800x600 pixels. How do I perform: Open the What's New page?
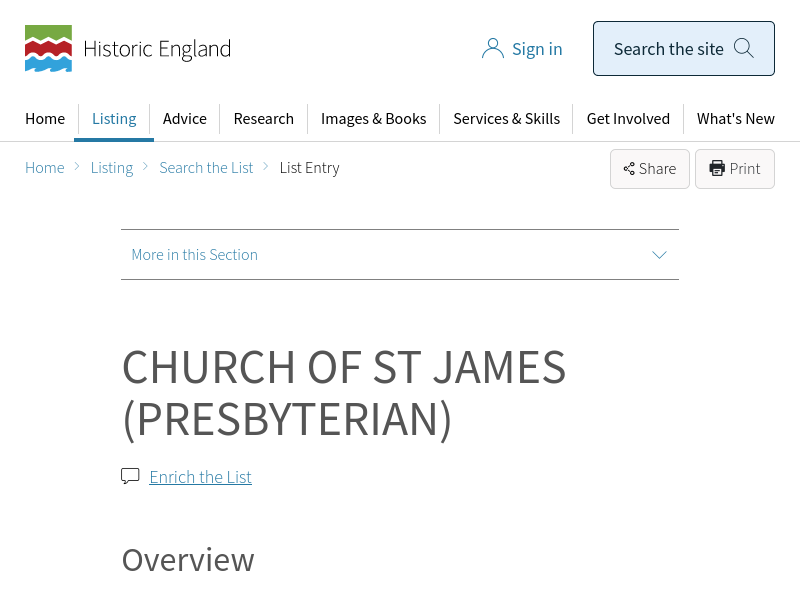point(735,119)
